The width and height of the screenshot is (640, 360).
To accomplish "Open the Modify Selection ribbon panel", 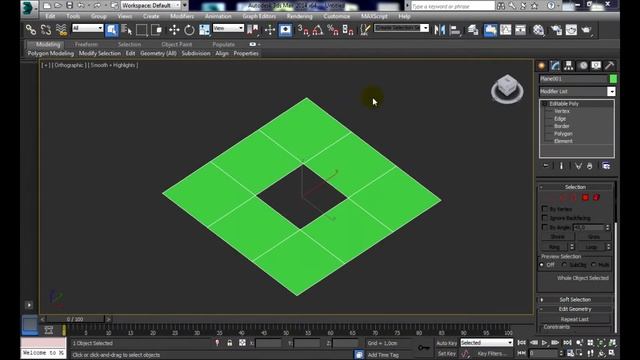I will point(100,53).
